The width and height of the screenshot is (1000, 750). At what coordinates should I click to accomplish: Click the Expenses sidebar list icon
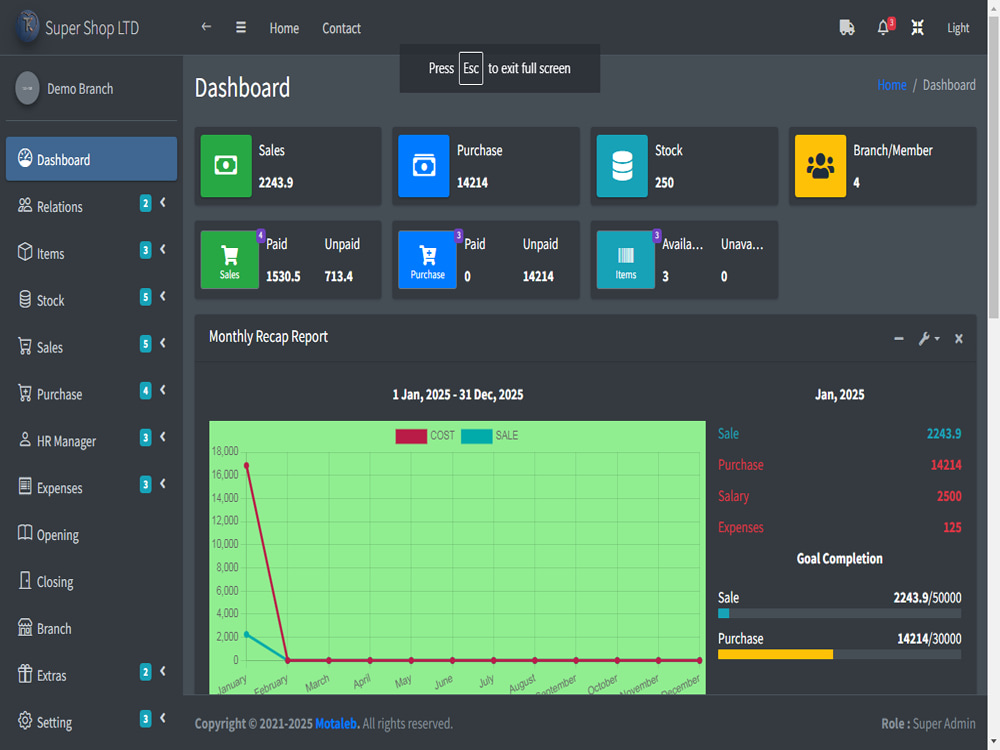tap(25, 487)
